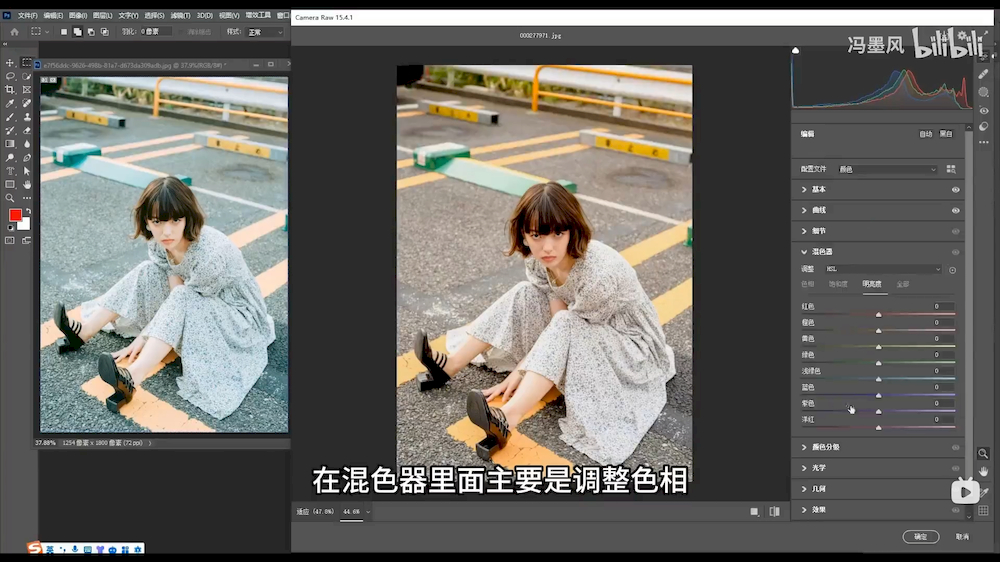The width and height of the screenshot is (1000, 562).
Task: Select the Crop tool
Action: click(x=10, y=90)
